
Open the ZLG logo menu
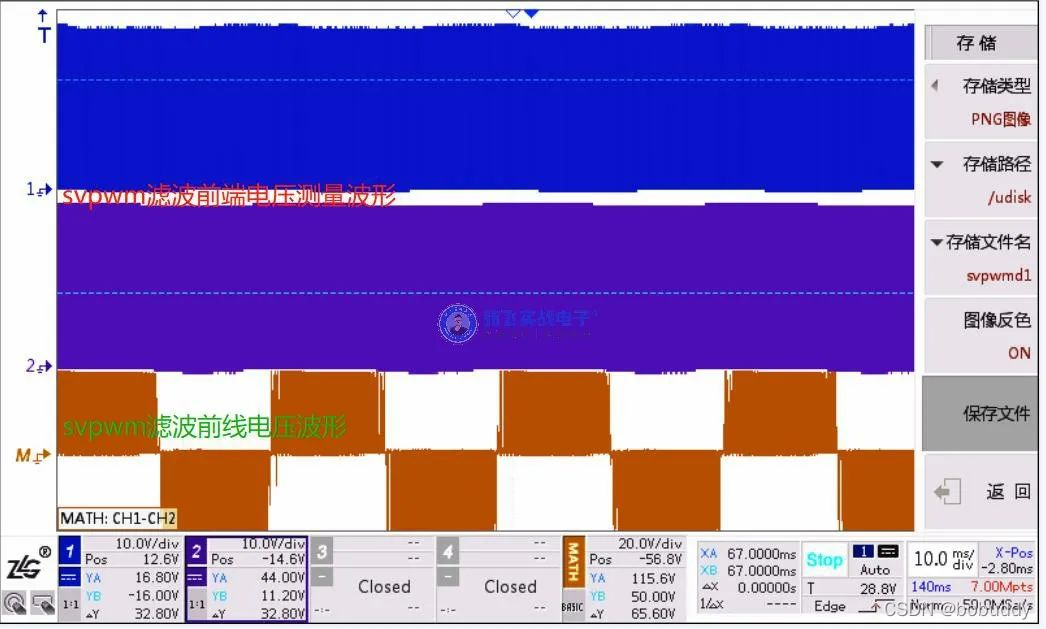28,564
